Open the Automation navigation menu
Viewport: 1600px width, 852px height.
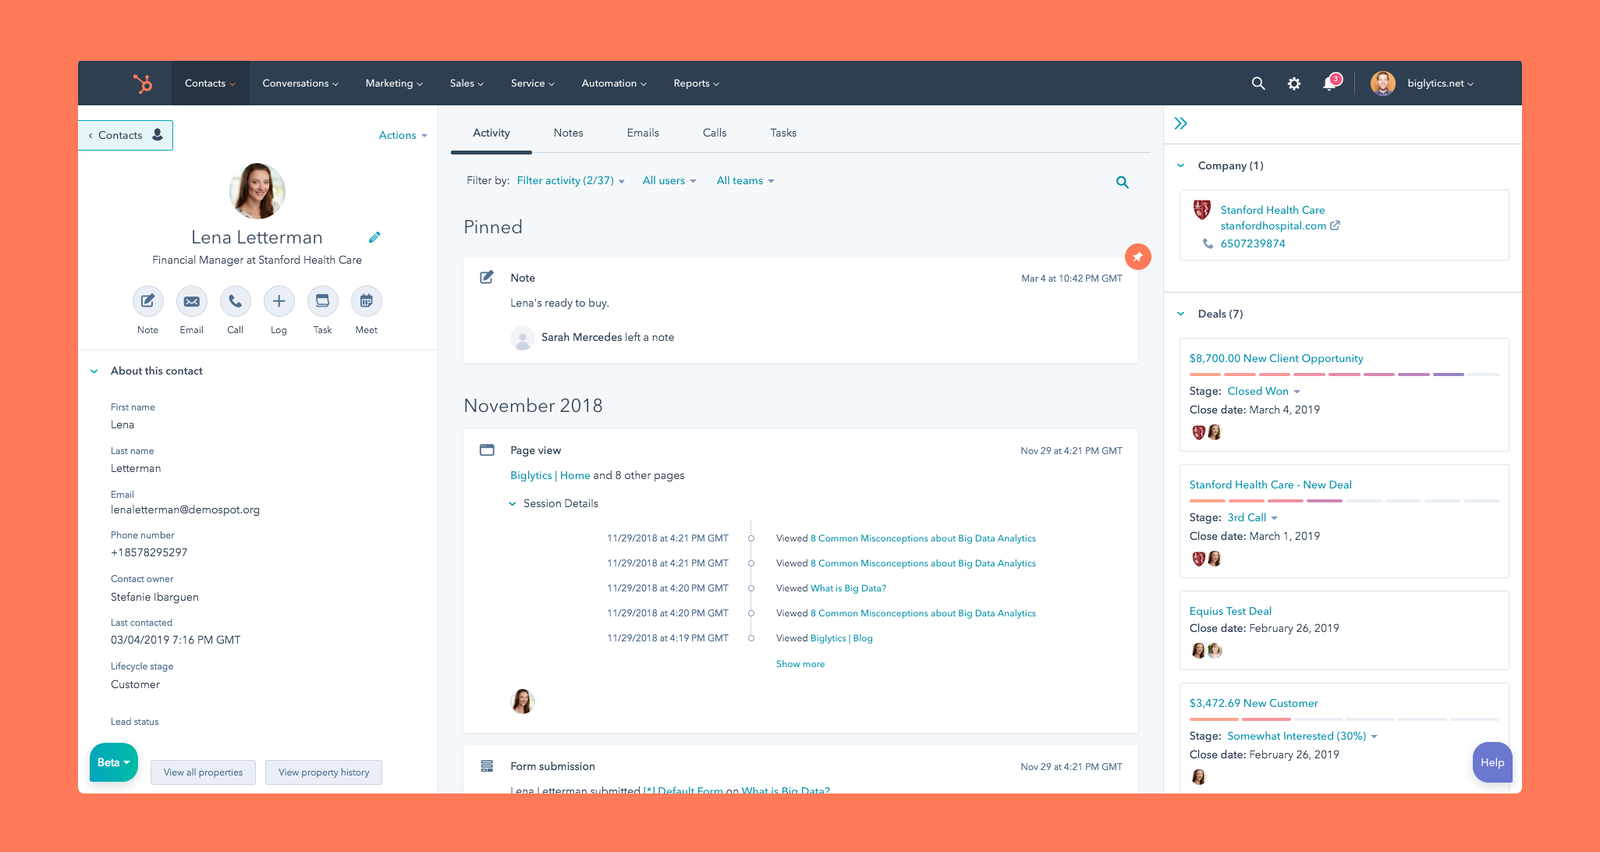pos(614,84)
